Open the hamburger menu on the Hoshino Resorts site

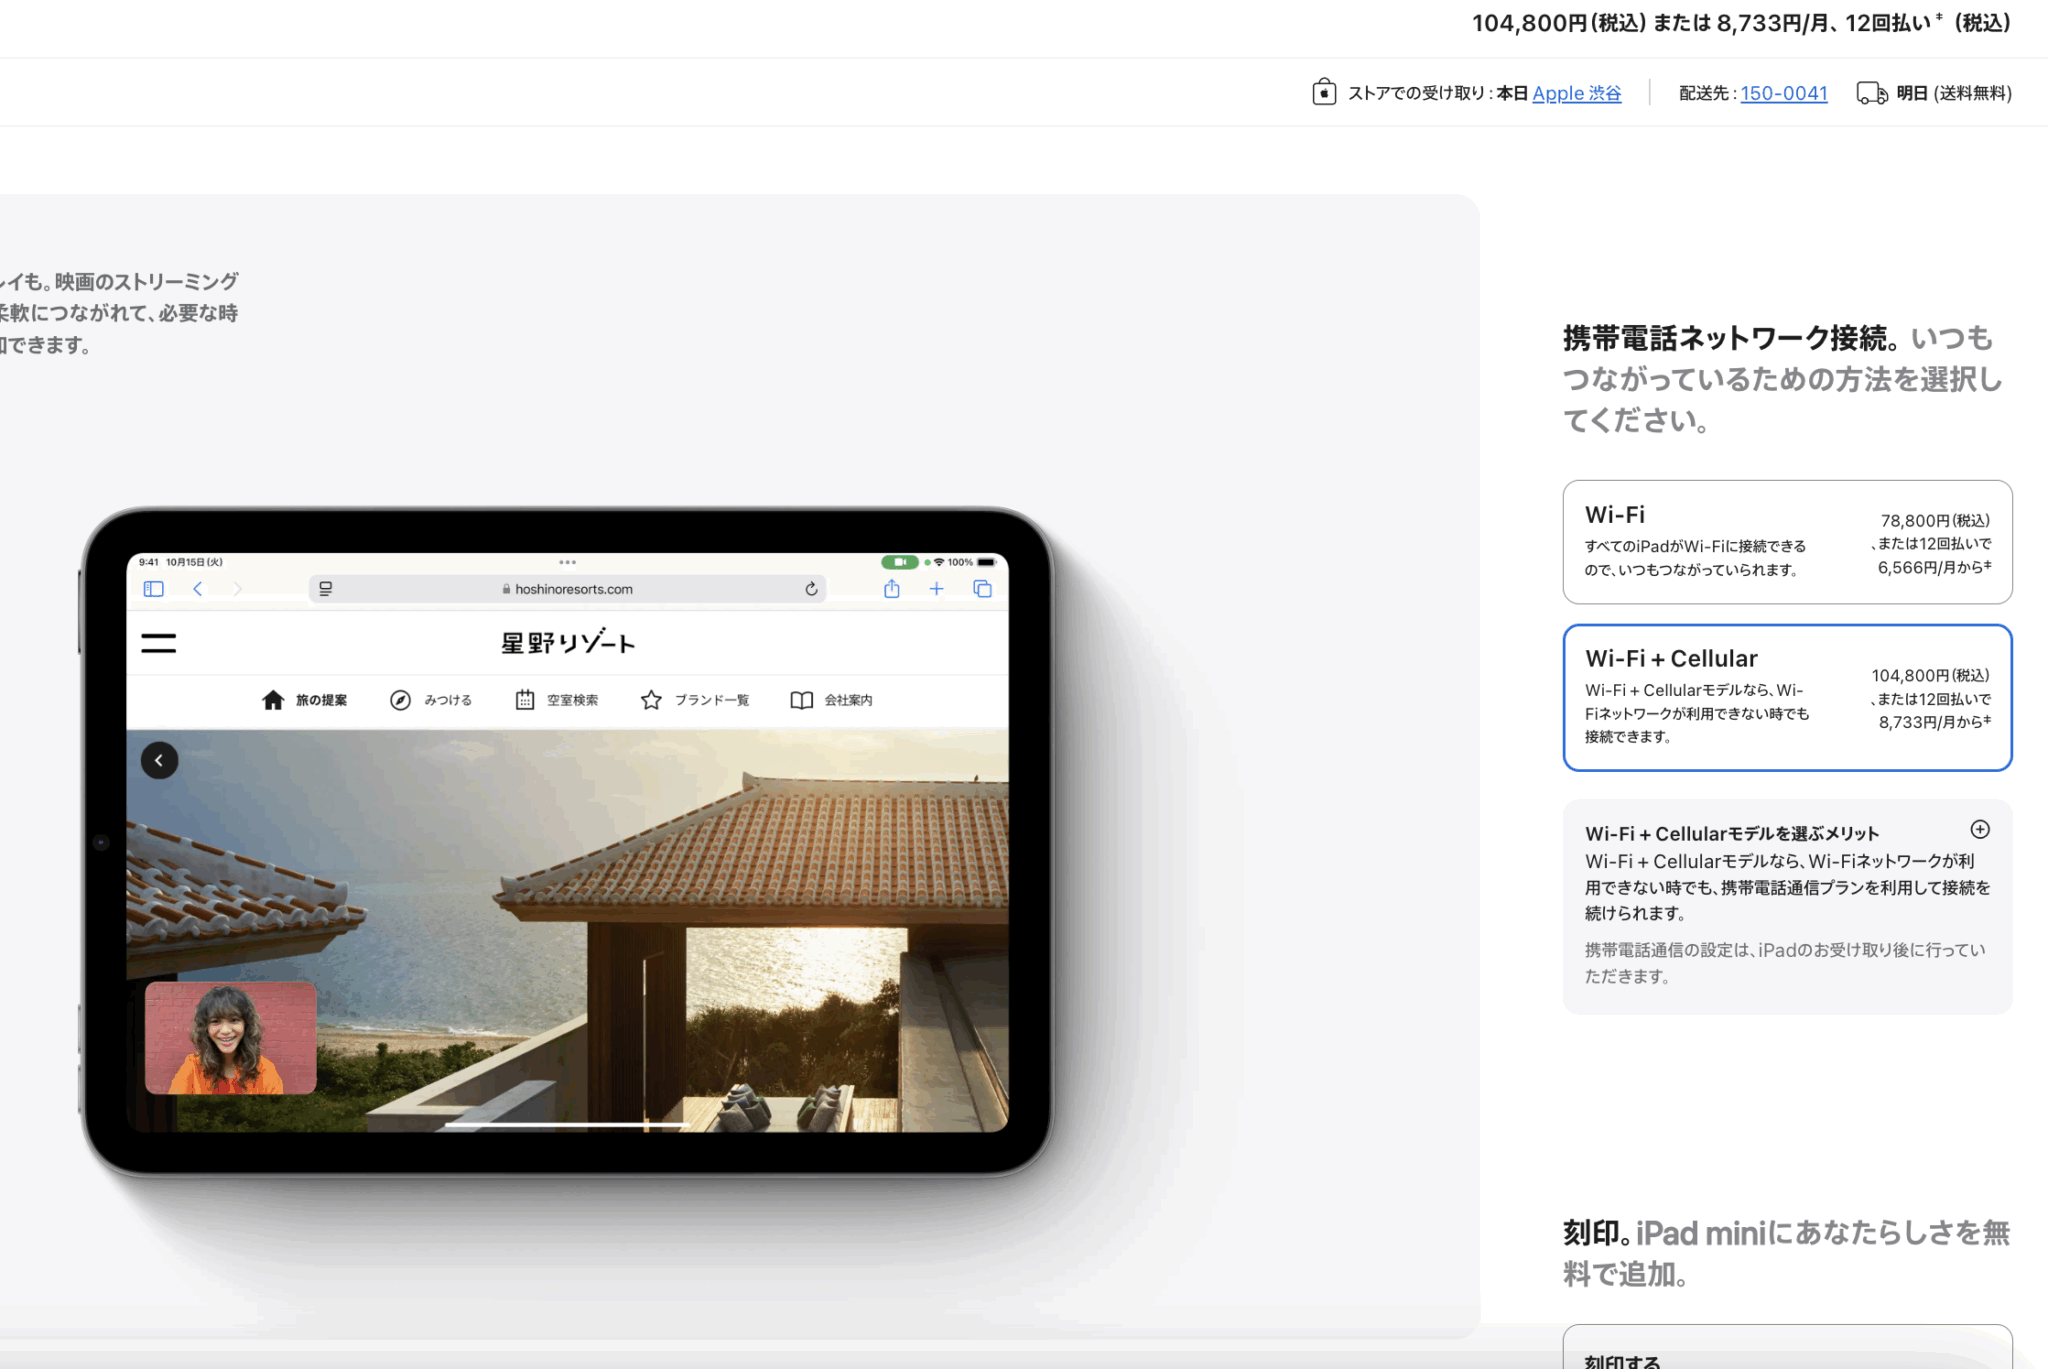point(158,643)
